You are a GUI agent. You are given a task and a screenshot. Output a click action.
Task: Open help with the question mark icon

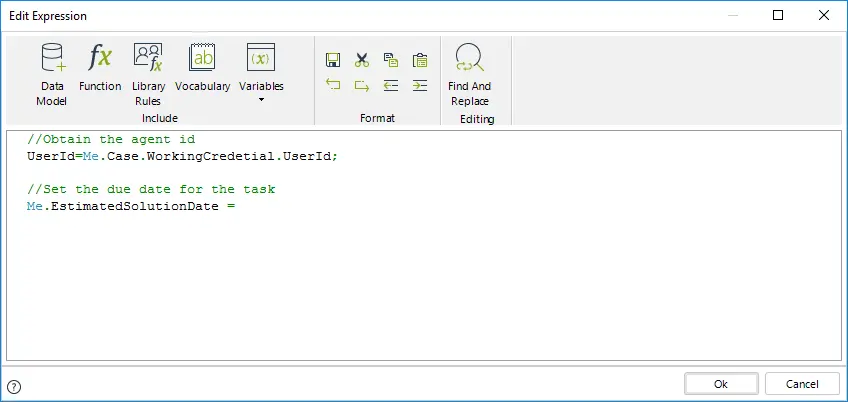(x=15, y=387)
